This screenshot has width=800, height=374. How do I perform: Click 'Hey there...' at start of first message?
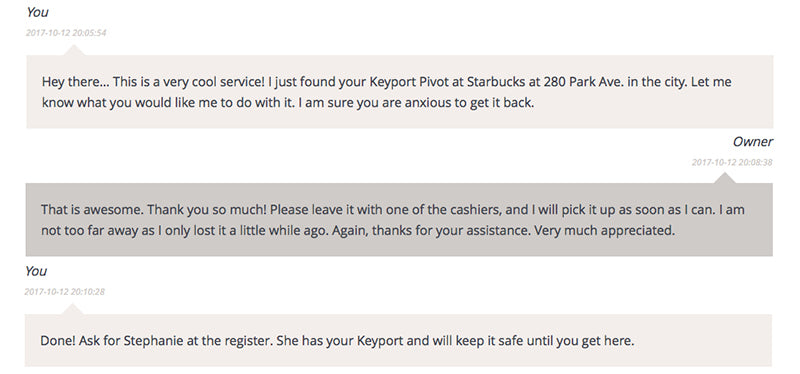click(76, 82)
